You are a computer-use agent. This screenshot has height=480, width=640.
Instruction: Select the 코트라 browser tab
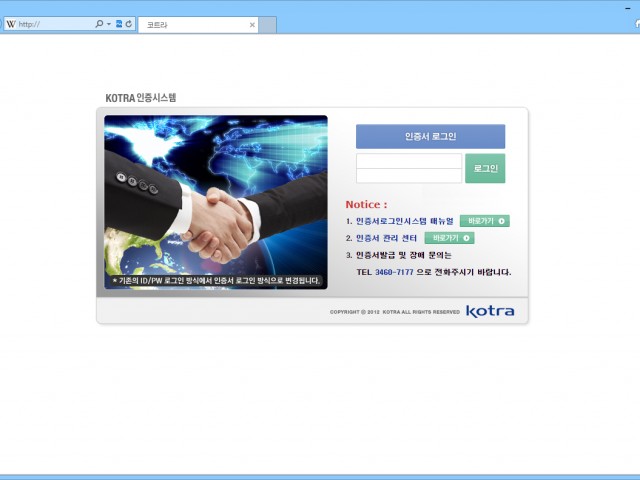[190, 24]
